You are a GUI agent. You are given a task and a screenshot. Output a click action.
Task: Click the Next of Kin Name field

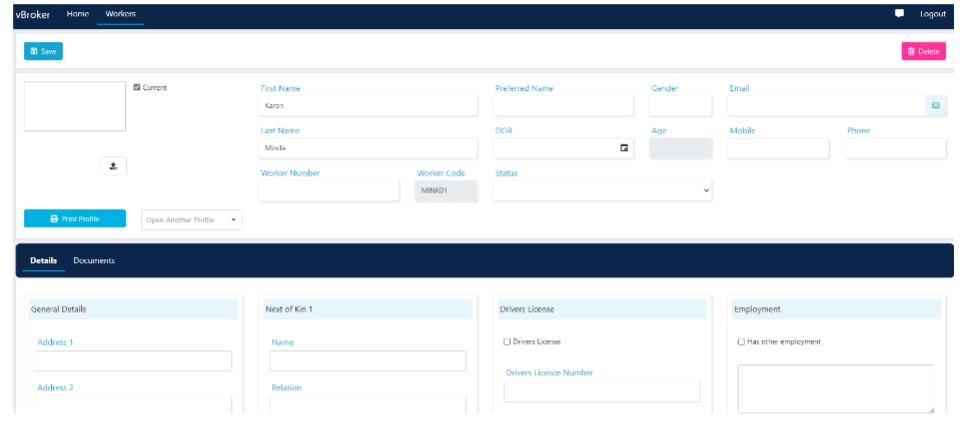(x=368, y=361)
